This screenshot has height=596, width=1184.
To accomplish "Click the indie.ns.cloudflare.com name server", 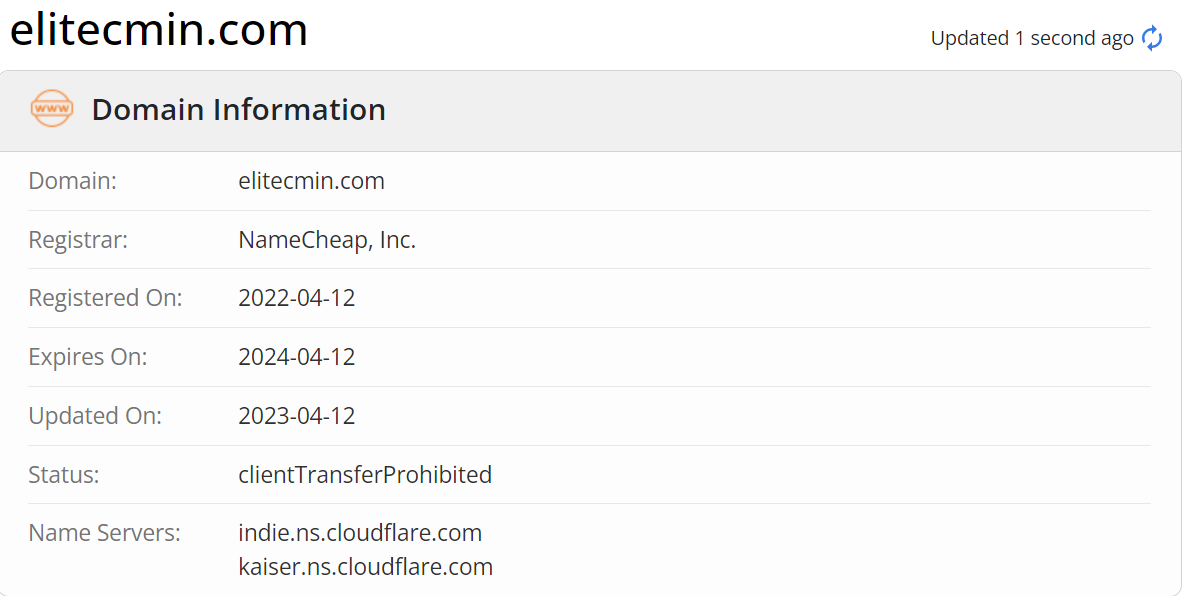I will (360, 533).
